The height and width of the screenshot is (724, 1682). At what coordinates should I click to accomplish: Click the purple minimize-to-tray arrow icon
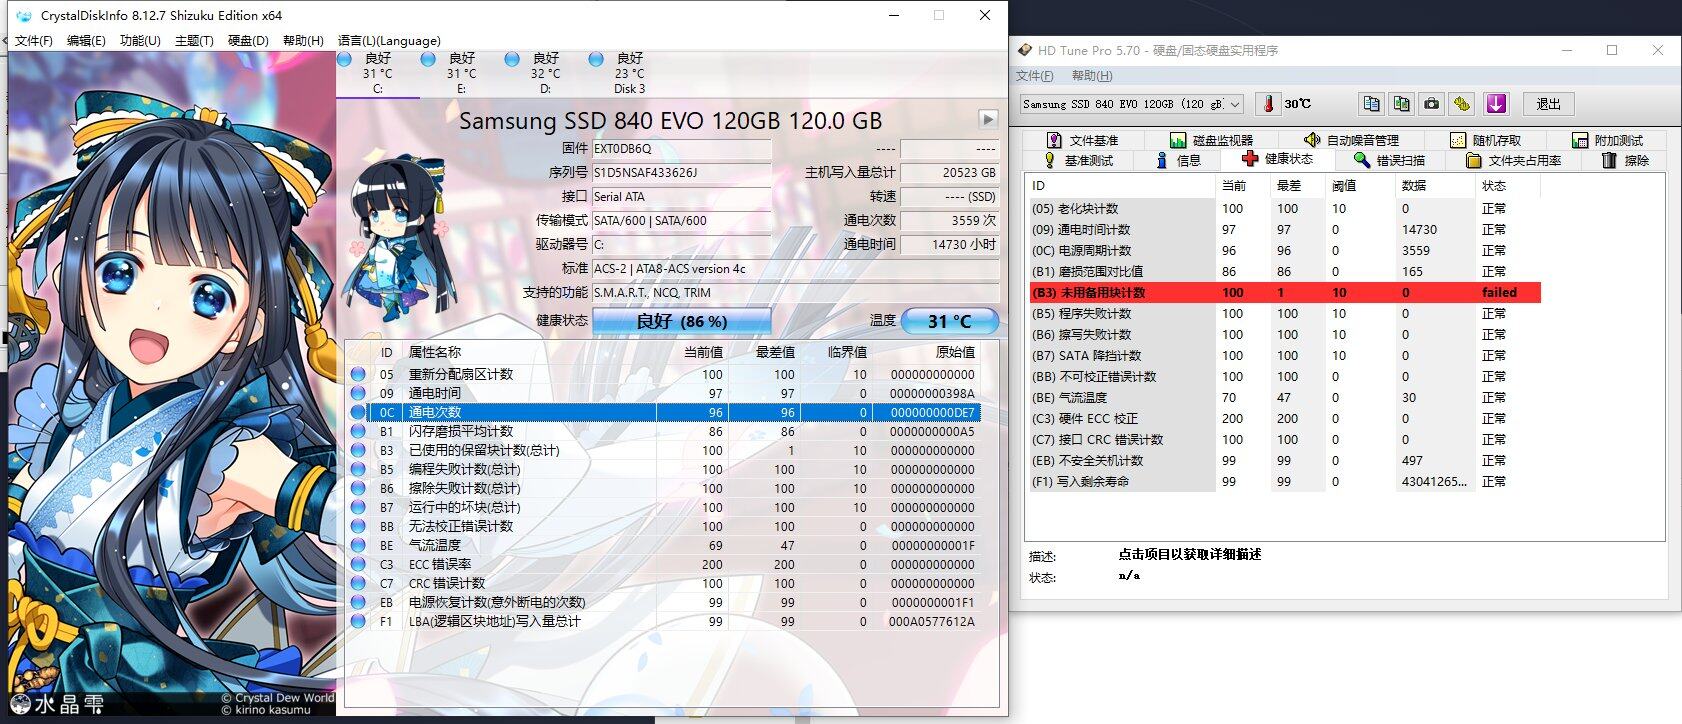[1496, 104]
